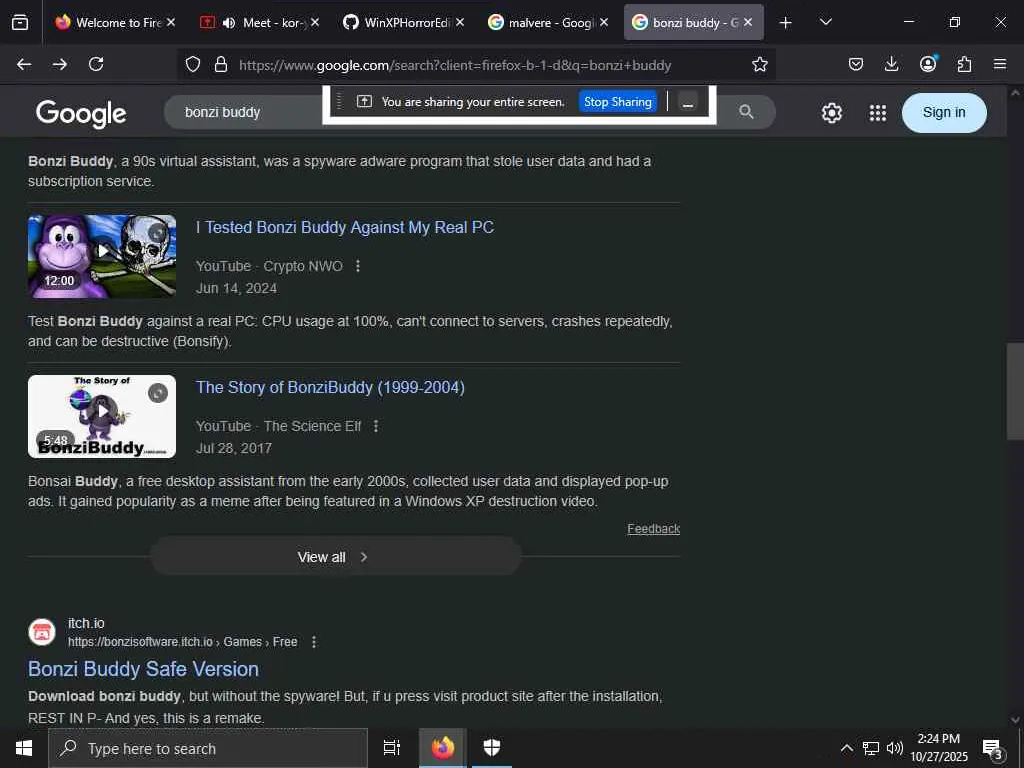Open the Feedback link
Screen dimensions: 1024x768
tap(653, 529)
